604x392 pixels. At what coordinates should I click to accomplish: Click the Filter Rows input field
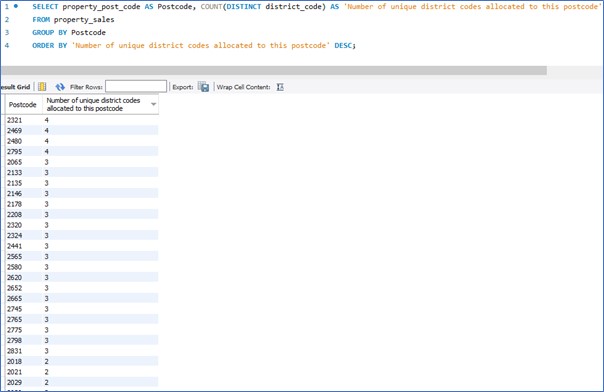point(136,87)
